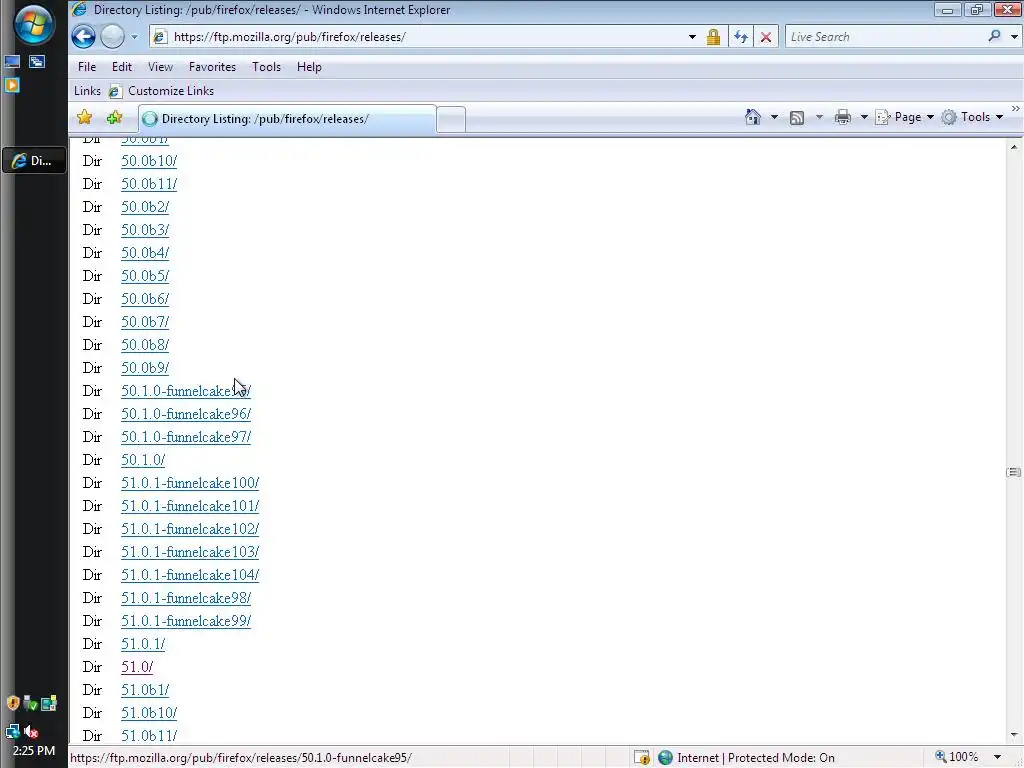Click the vertical scrollbar down arrow
Viewport: 1024px width, 768px height.
1014,735
